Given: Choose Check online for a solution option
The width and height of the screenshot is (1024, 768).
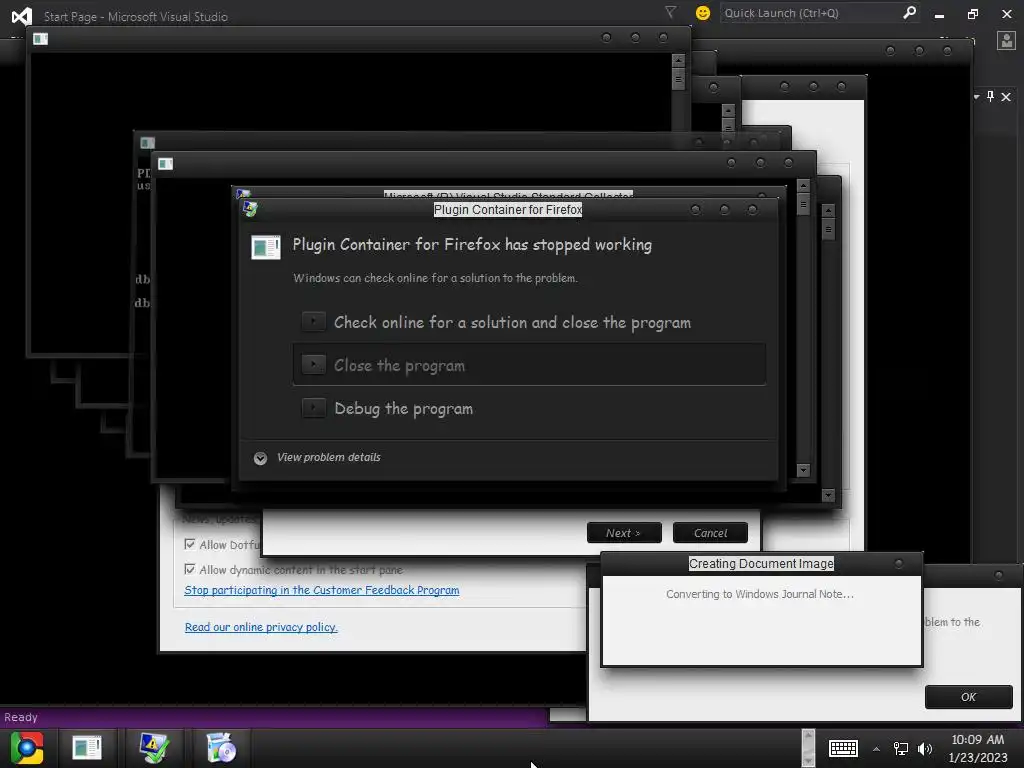Looking at the screenshot, I should pos(529,322).
